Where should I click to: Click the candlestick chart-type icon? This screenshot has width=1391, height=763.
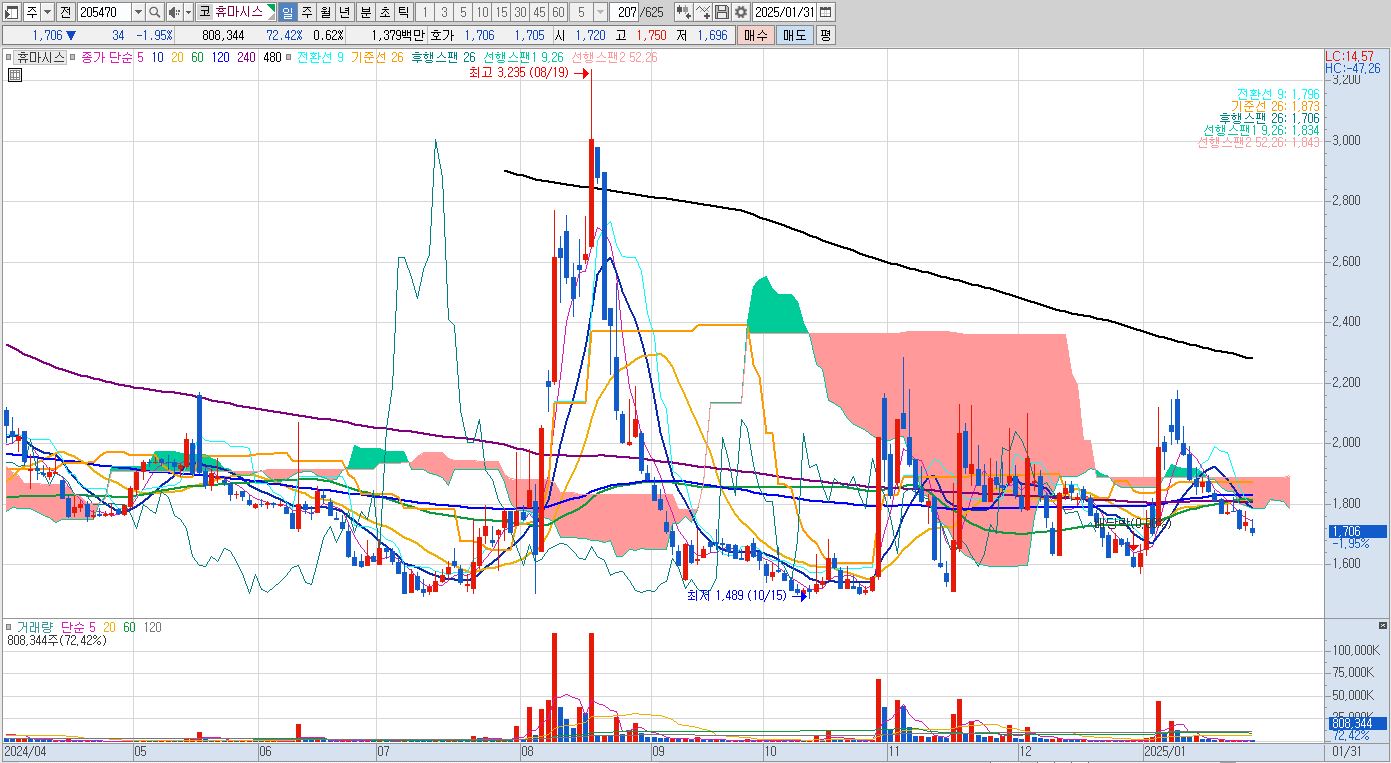pyautogui.click(x=684, y=12)
